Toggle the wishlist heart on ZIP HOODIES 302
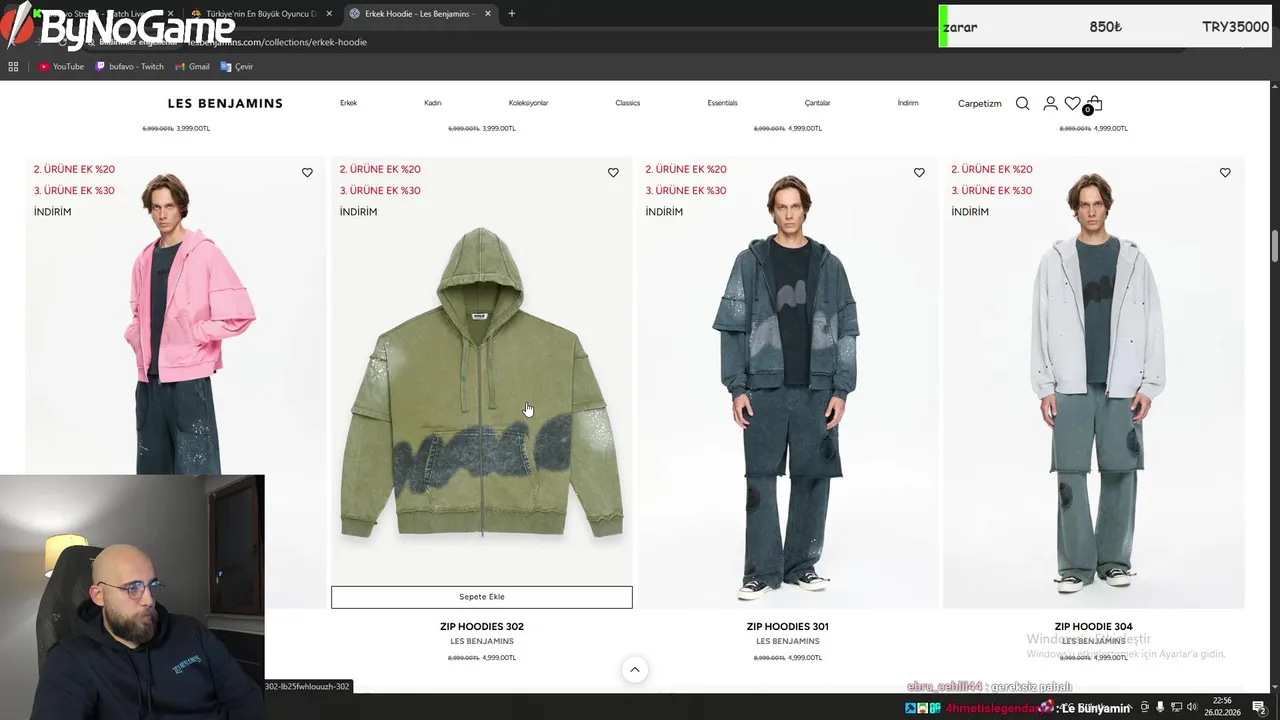Viewport: 1280px width, 720px height. [613, 173]
